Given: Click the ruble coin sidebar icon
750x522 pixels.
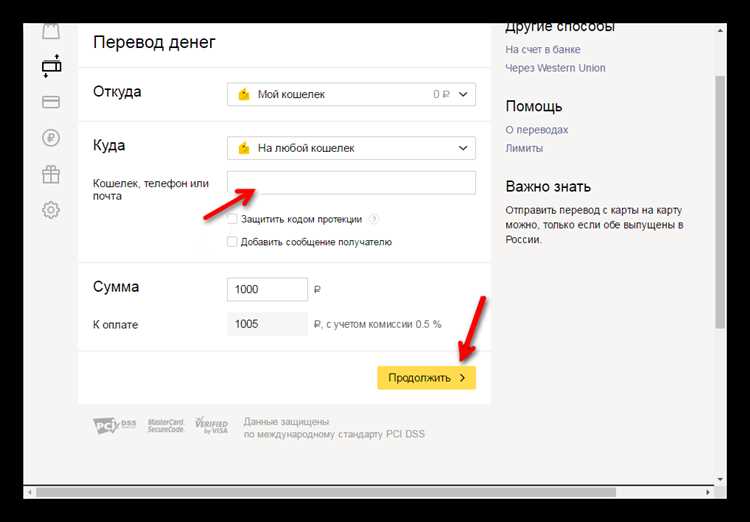Looking at the screenshot, I should point(51,139).
